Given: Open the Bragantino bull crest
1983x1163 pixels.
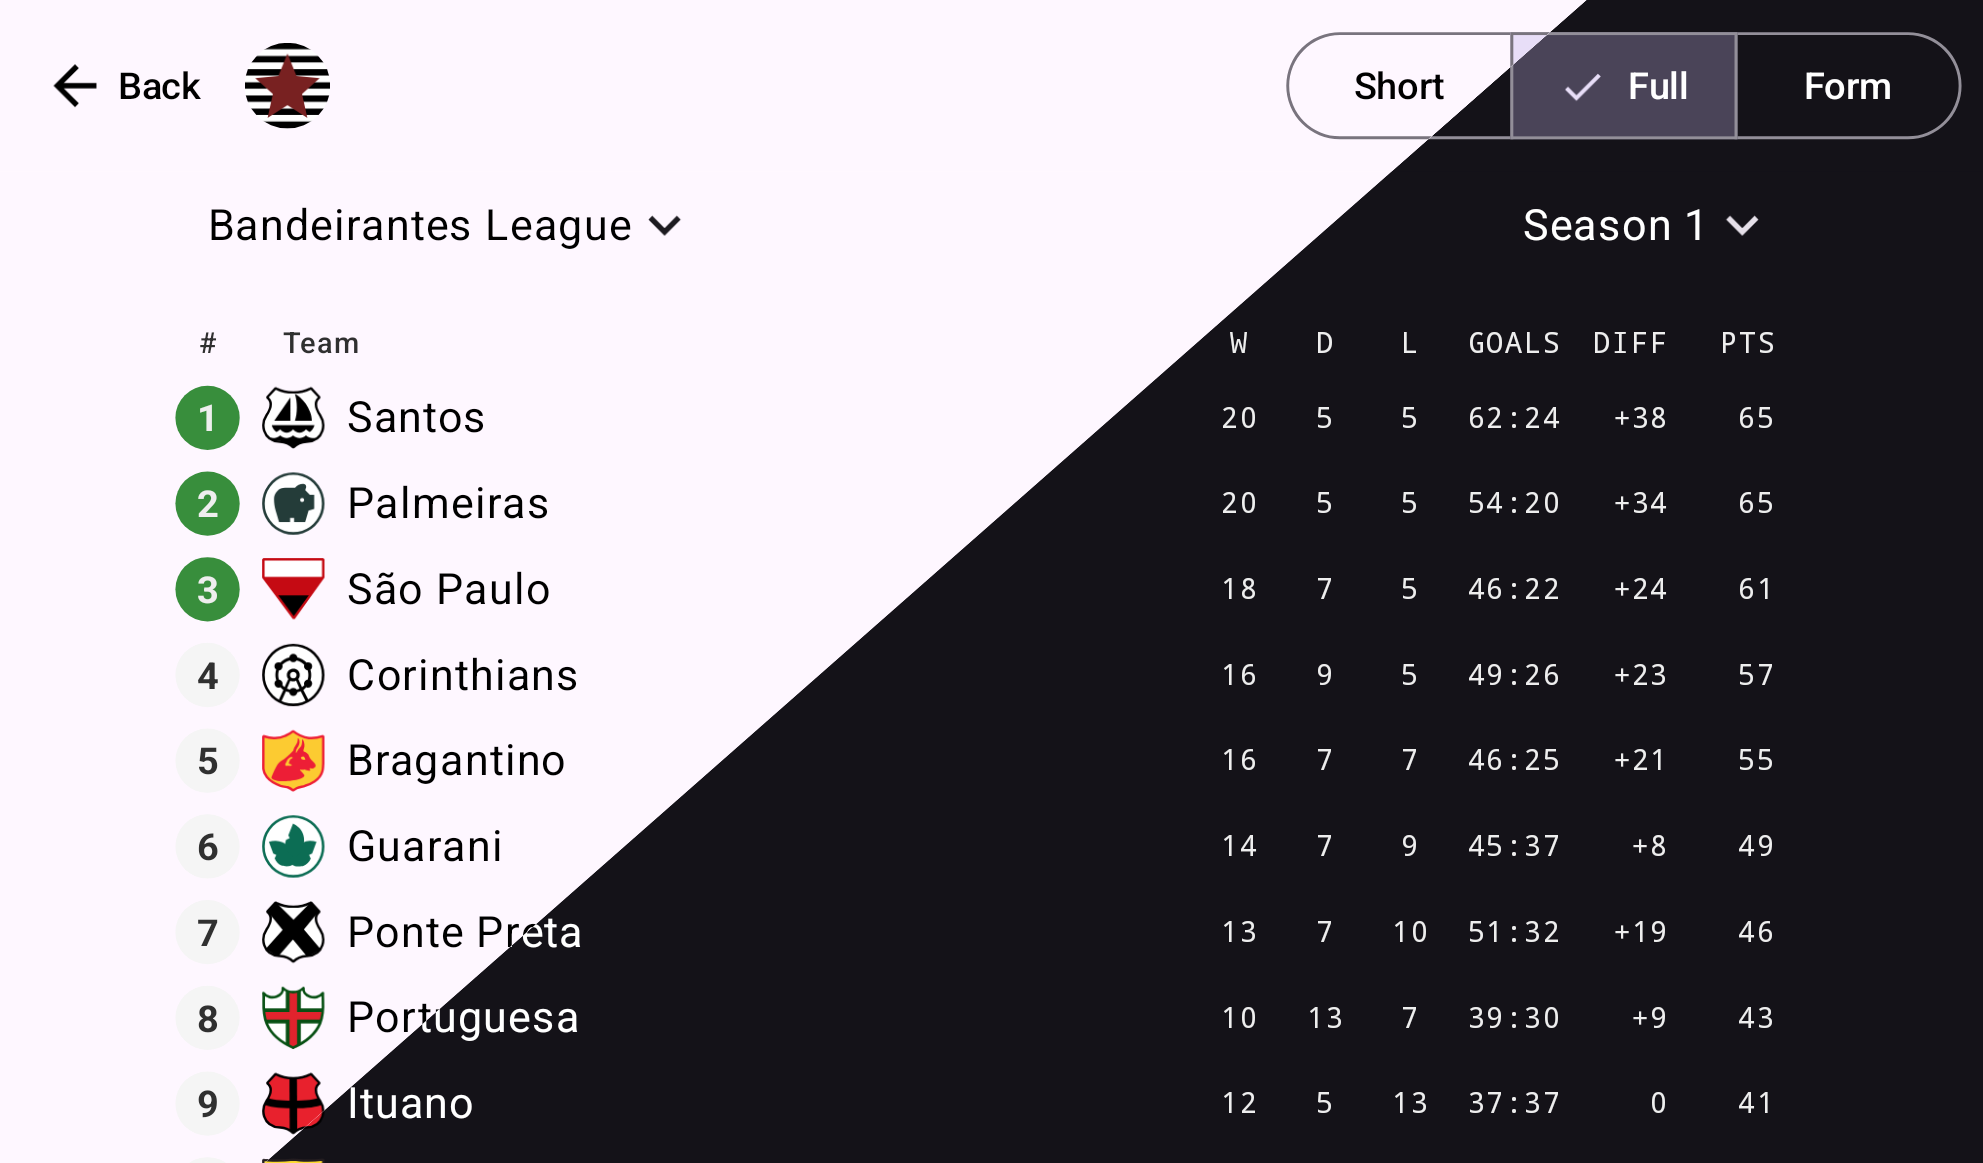Looking at the screenshot, I should [293, 761].
